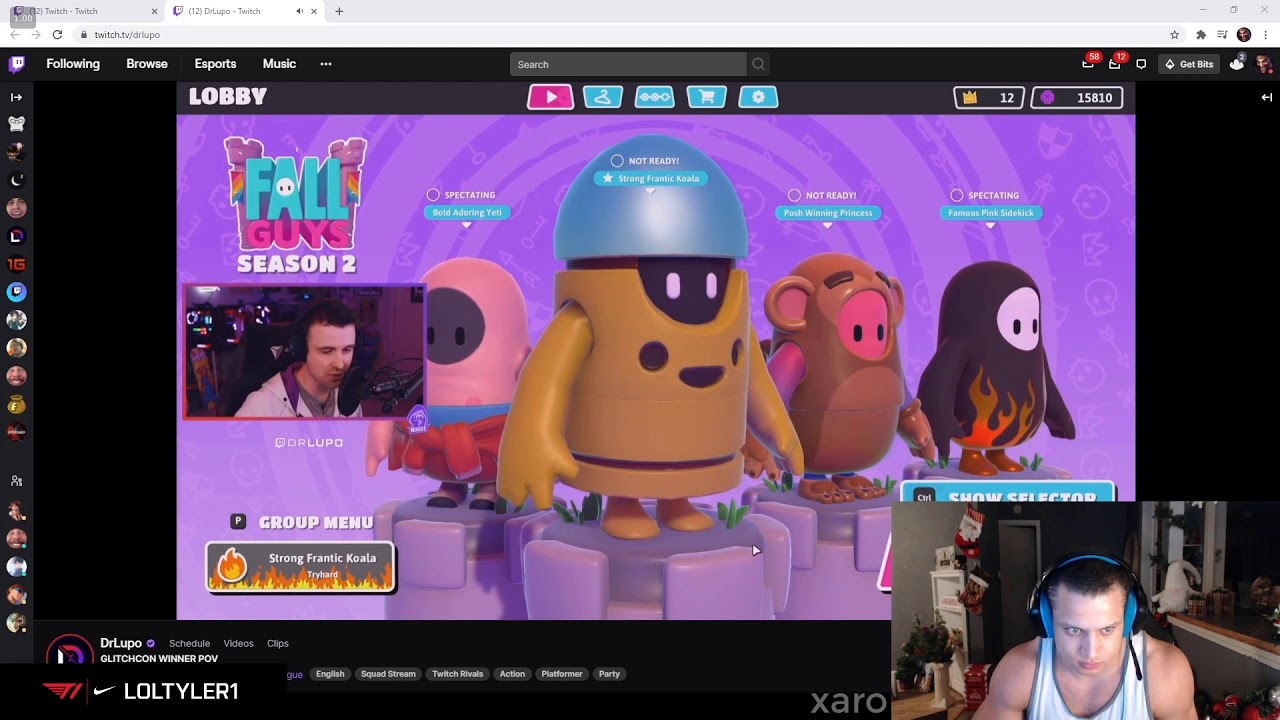Open the Twitch user avatar menu
Image resolution: width=1280 pixels, height=720 pixels.
point(1263,64)
